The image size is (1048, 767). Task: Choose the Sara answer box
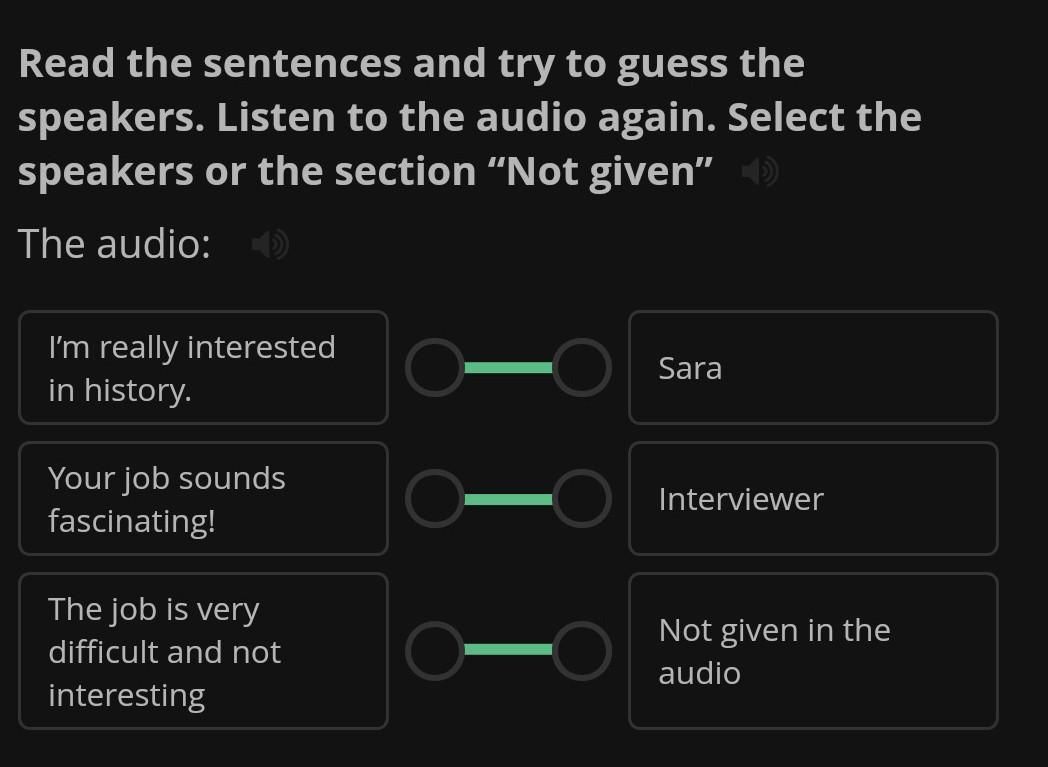click(812, 368)
